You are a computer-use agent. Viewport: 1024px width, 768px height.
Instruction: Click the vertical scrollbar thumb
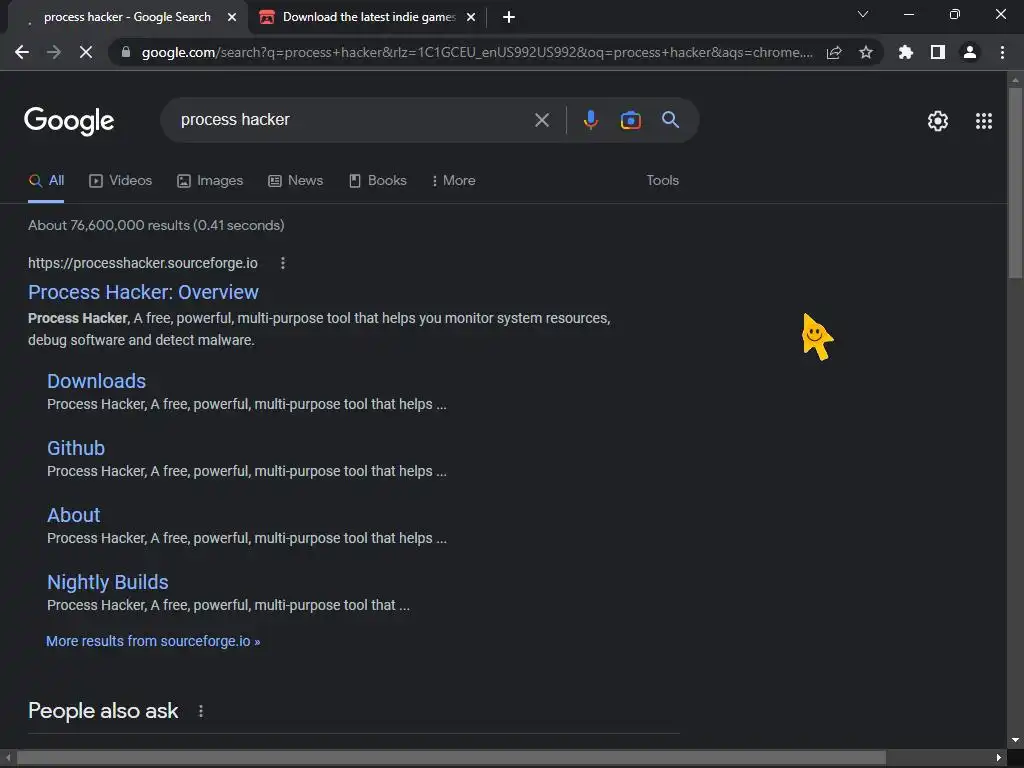(x=1015, y=183)
